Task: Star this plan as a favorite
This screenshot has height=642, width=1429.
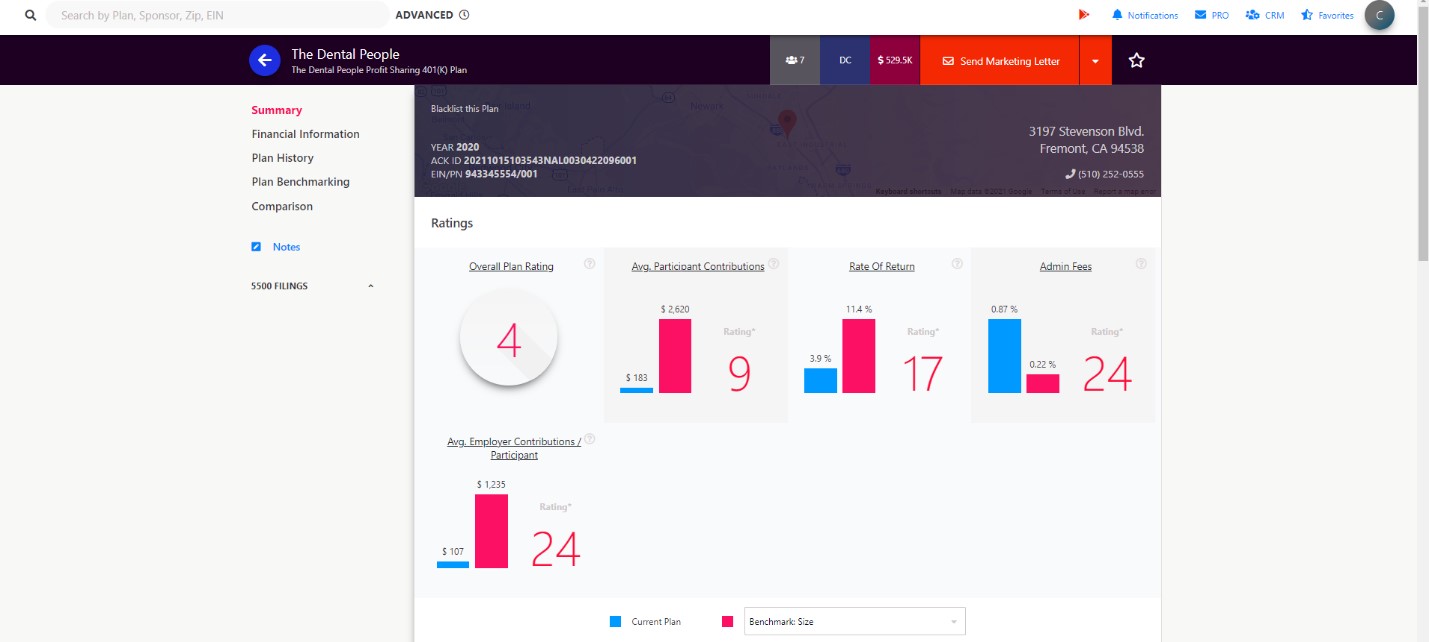Action: (x=1136, y=61)
